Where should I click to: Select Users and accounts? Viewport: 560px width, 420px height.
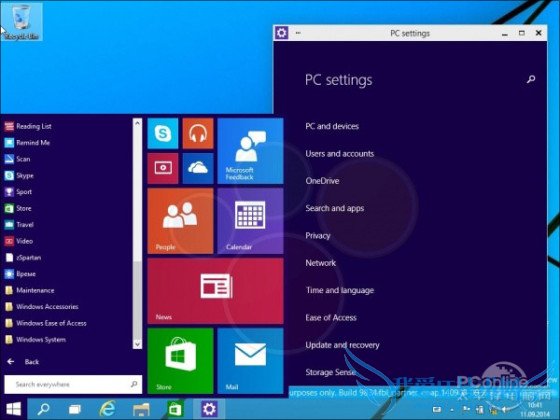(340, 154)
